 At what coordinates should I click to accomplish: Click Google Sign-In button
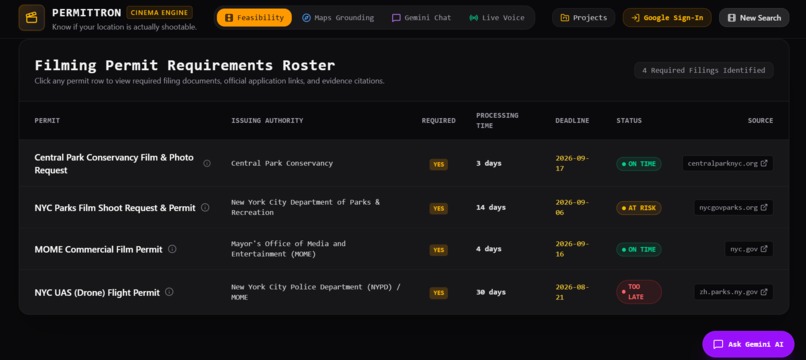667,17
